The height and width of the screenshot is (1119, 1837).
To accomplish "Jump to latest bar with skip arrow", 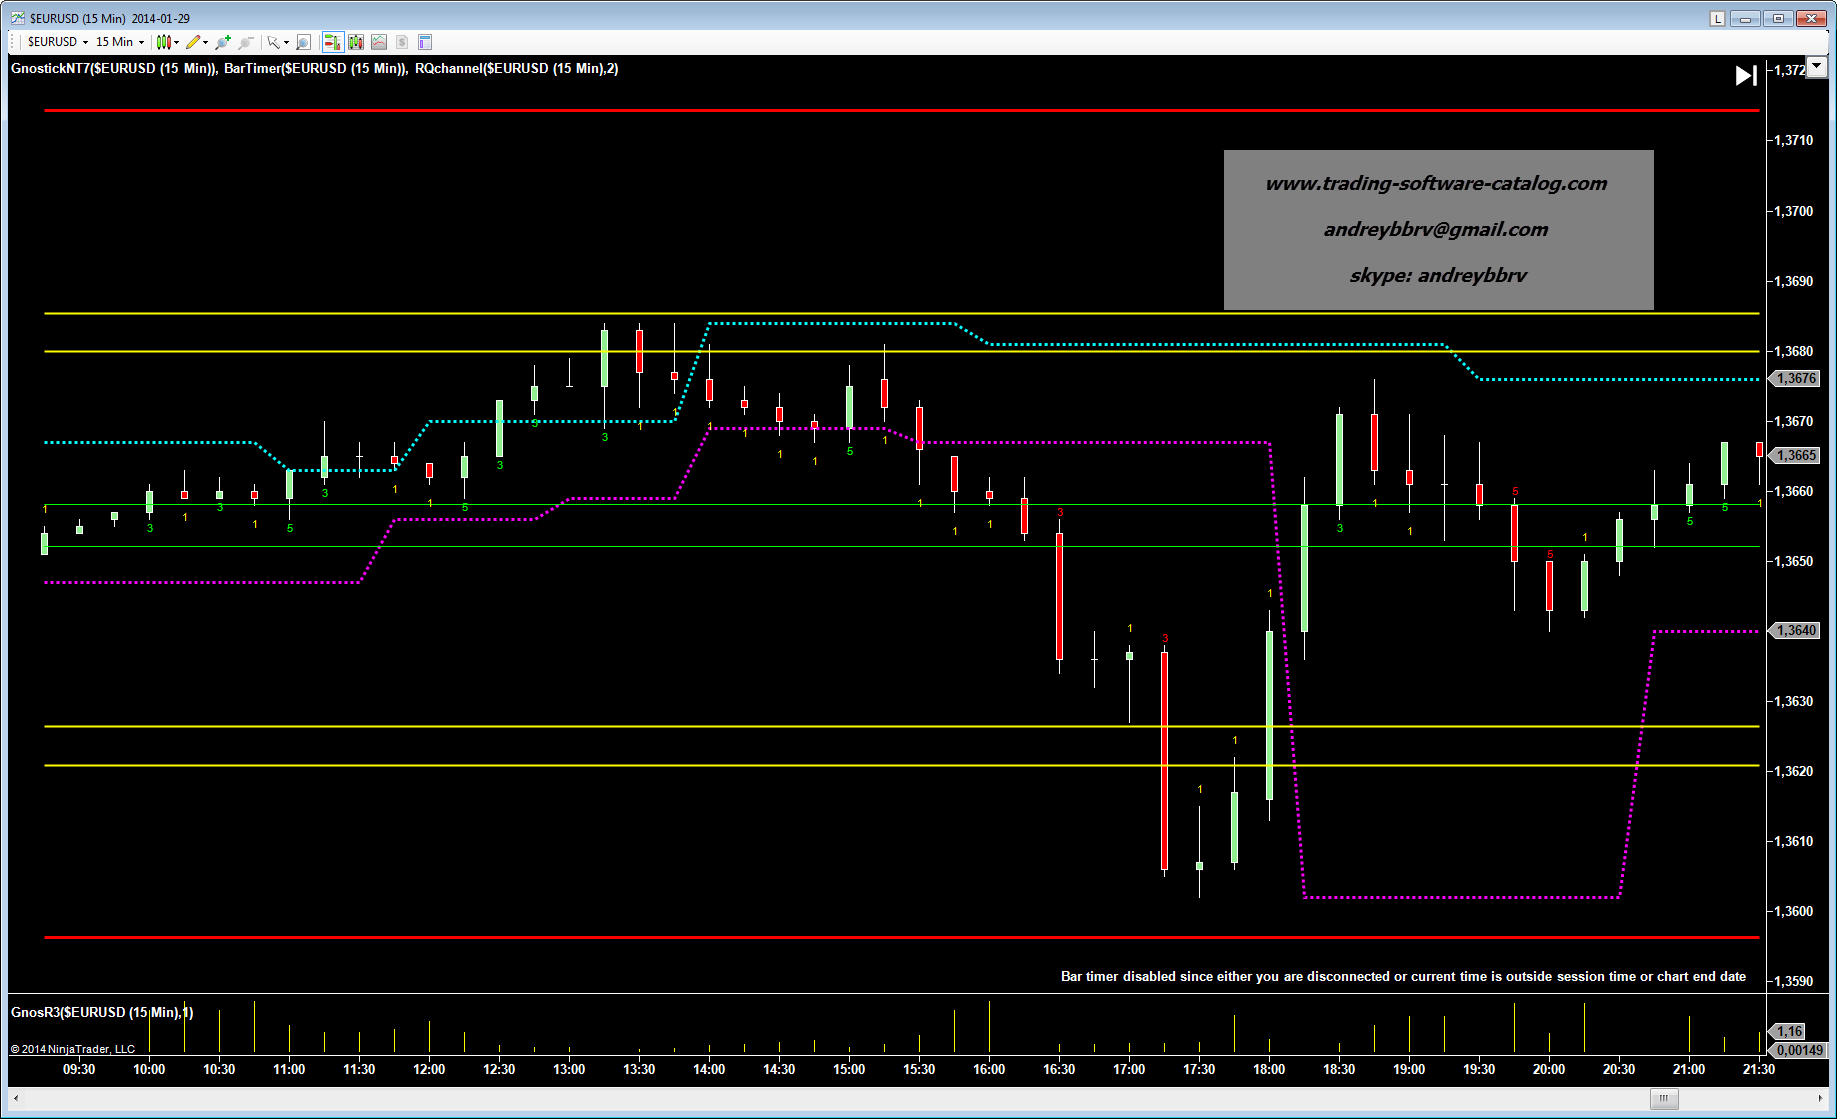I will (x=1745, y=76).
